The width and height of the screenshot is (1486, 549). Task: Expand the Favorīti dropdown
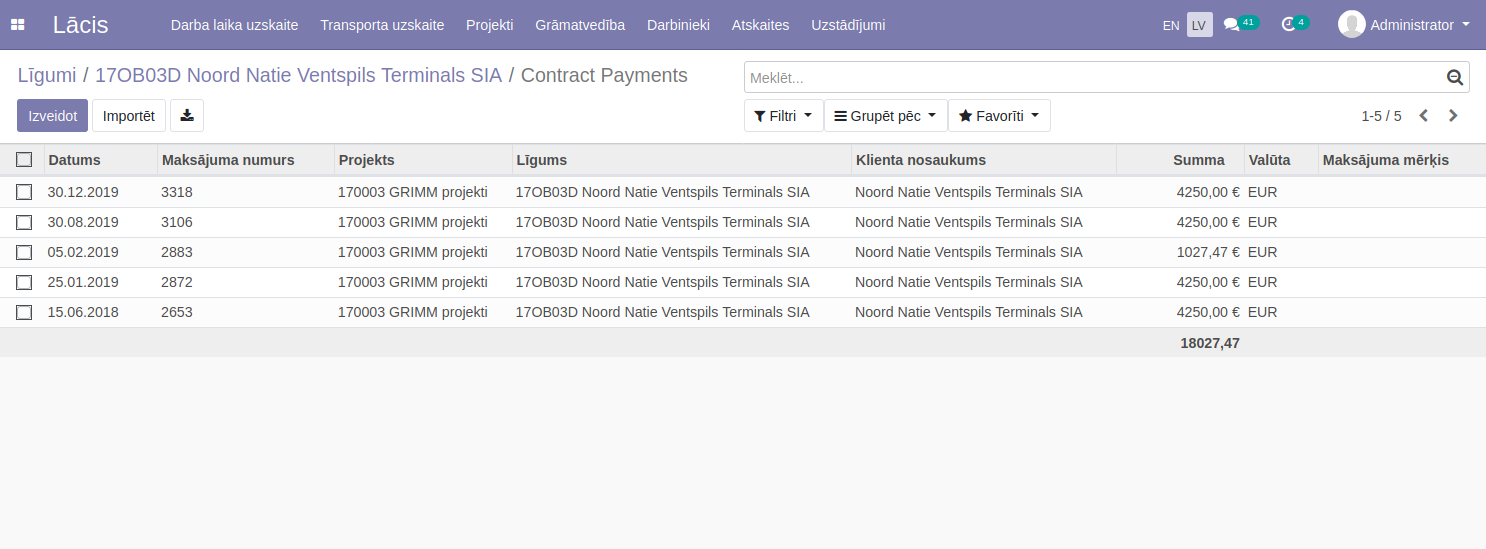pos(998,116)
